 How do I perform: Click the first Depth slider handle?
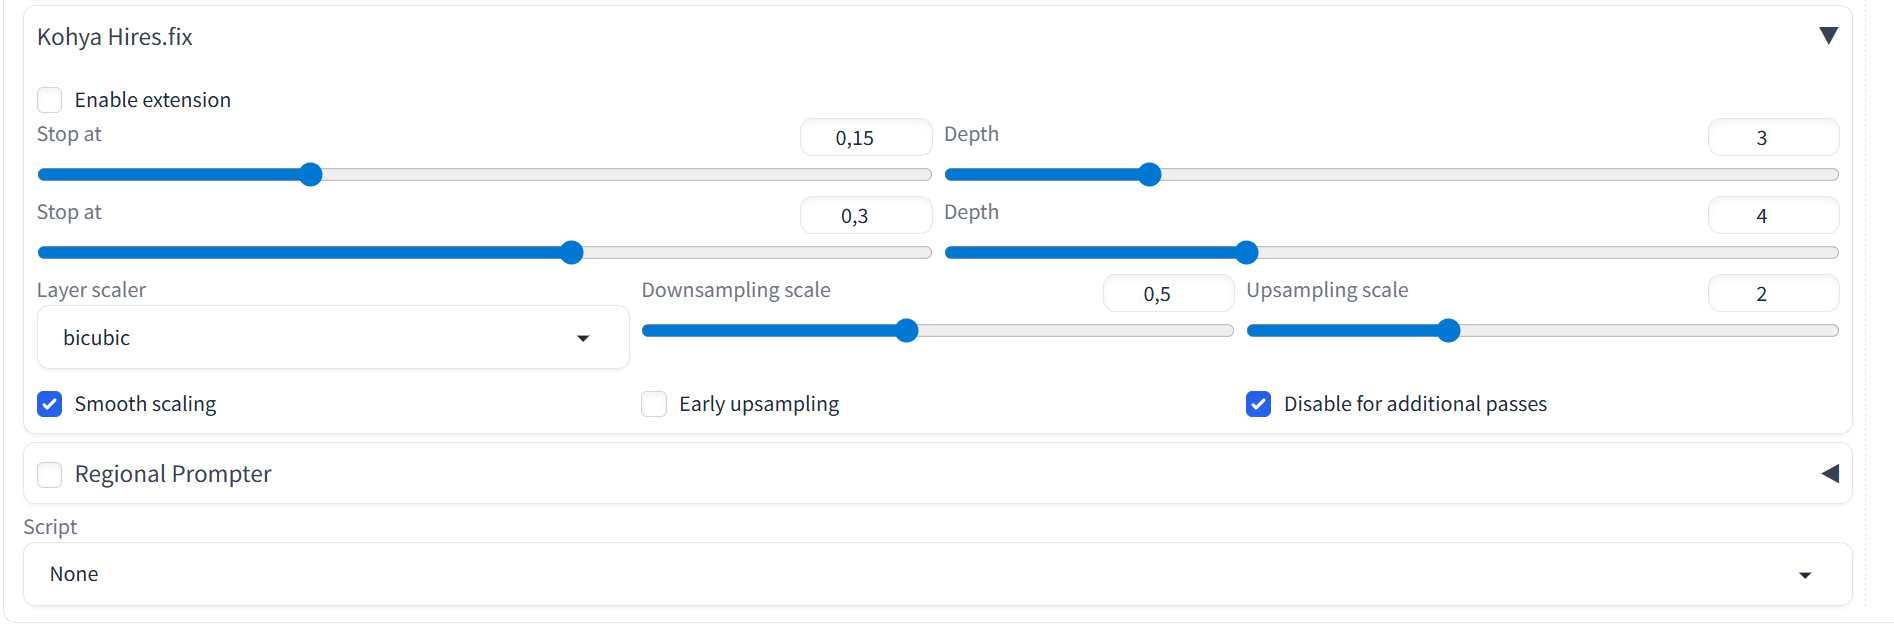[x=1150, y=175]
